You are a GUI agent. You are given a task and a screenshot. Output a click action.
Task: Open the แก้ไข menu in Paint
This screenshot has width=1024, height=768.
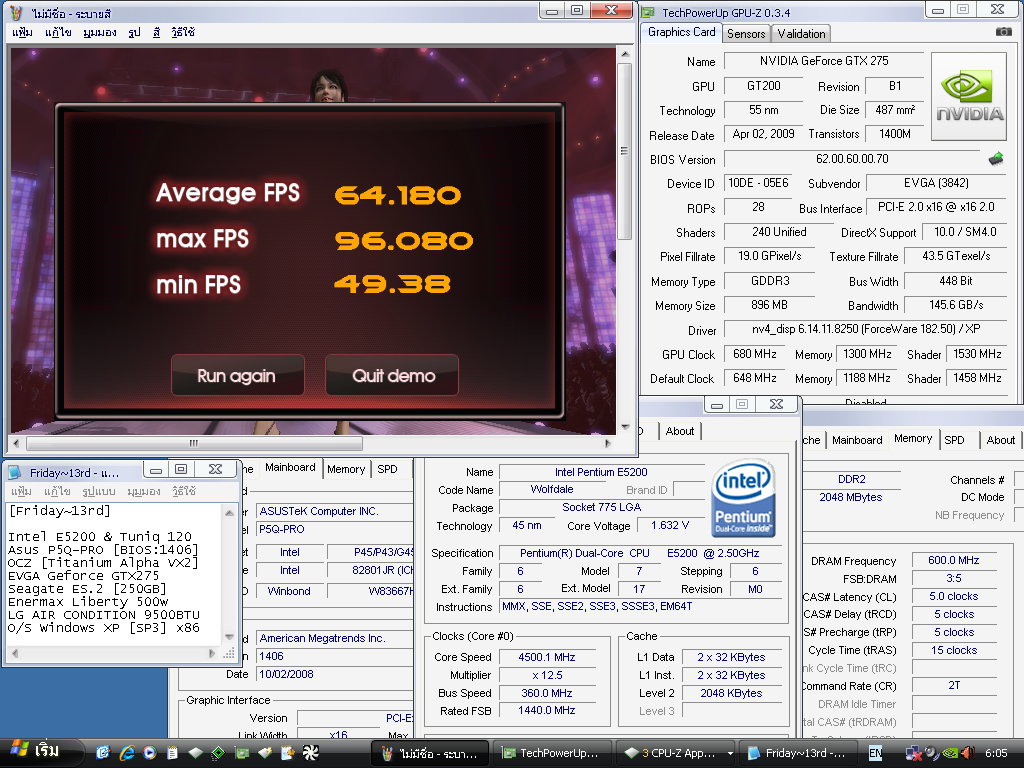(58, 32)
